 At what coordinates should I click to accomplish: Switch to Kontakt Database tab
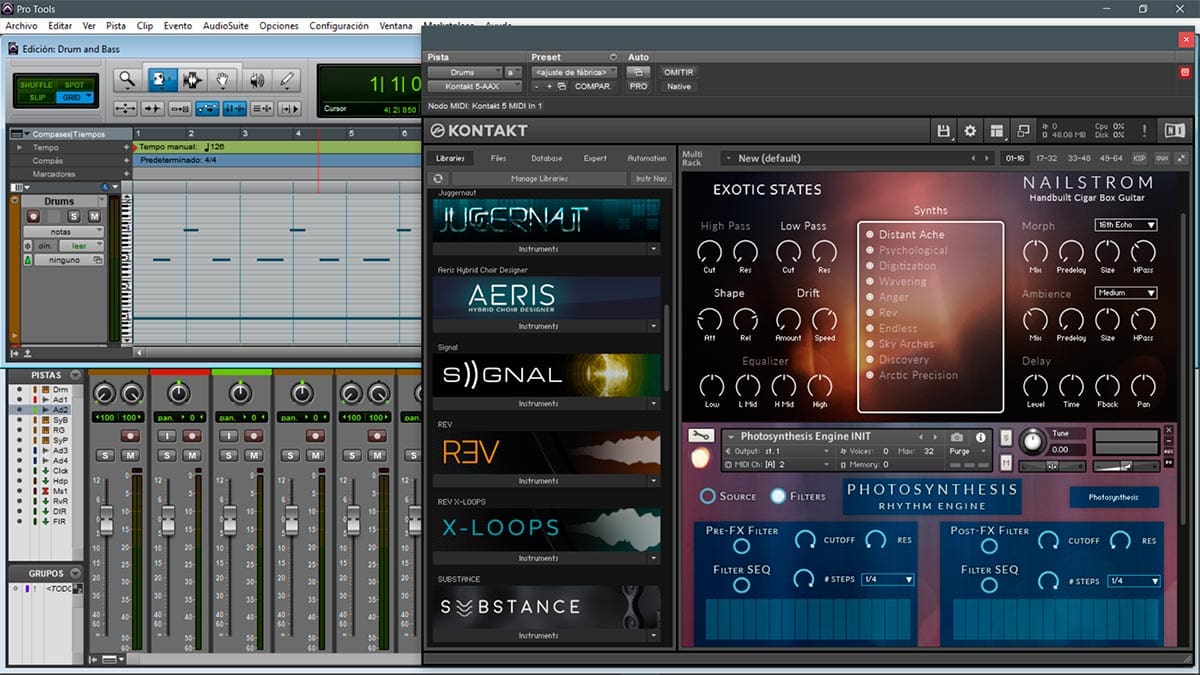click(x=546, y=158)
